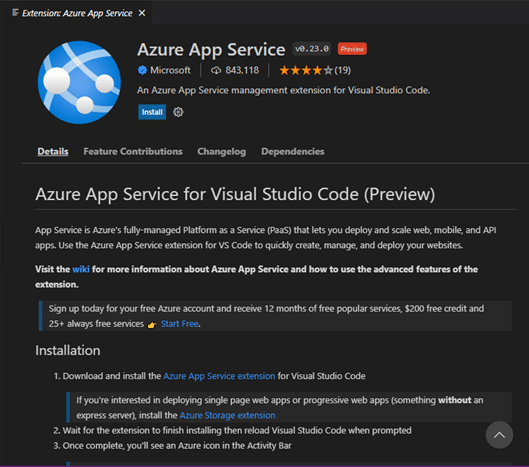The image size is (529, 467).
Task: Click the v0.23.0 version badge
Action: [312, 49]
